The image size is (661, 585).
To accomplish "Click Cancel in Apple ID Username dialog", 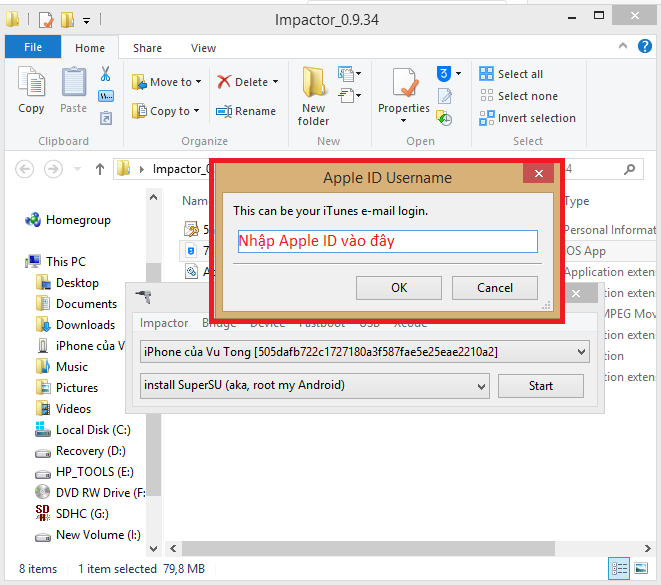I will click(494, 288).
